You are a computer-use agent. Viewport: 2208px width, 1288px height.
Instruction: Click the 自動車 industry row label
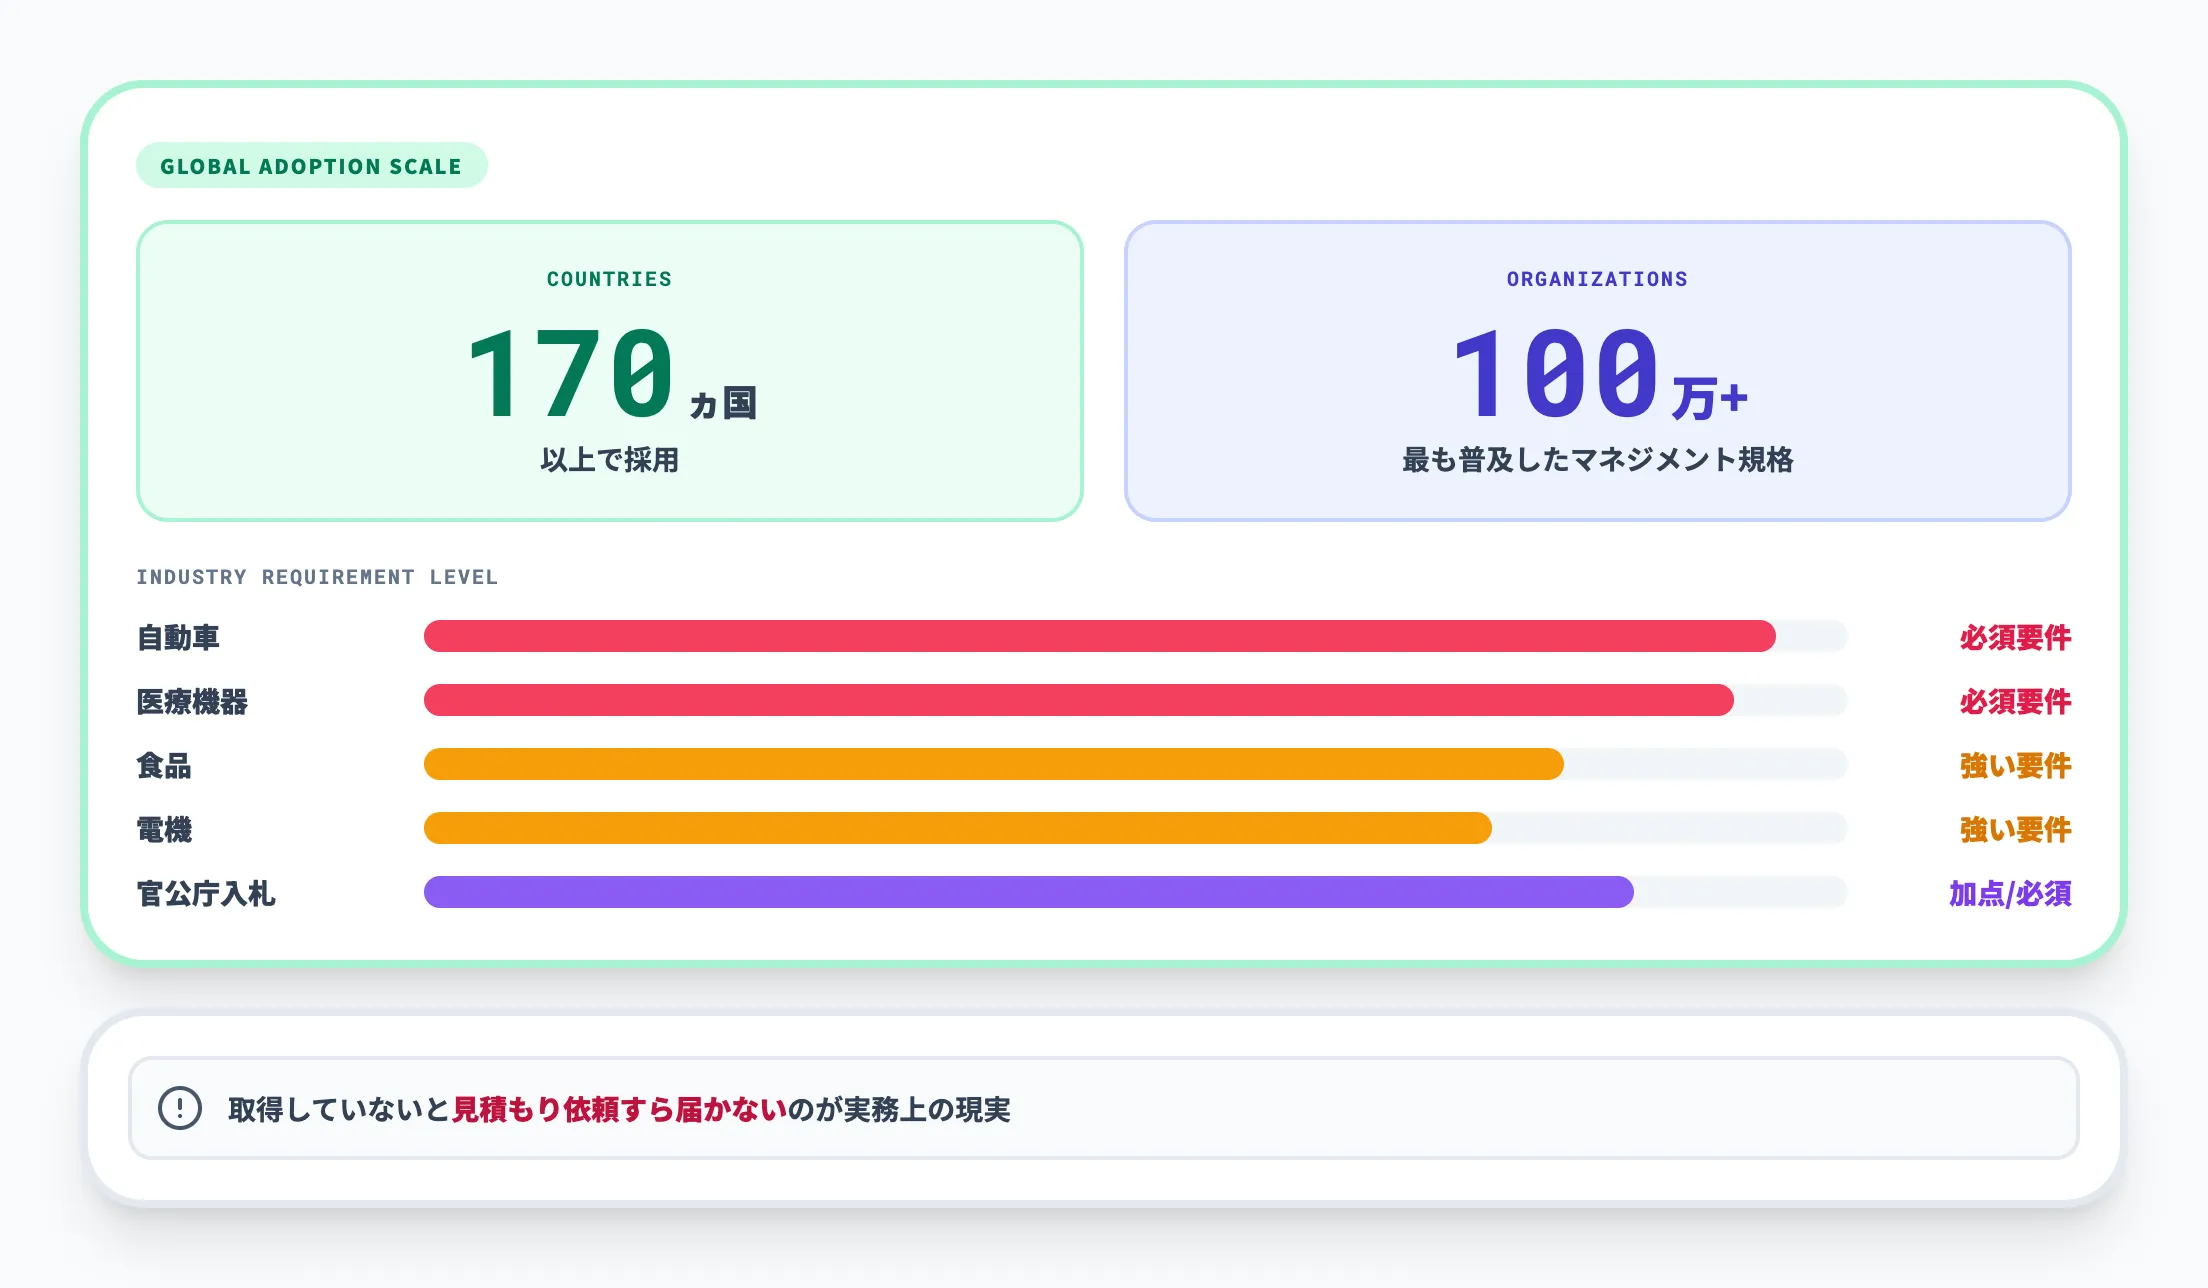(178, 637)
